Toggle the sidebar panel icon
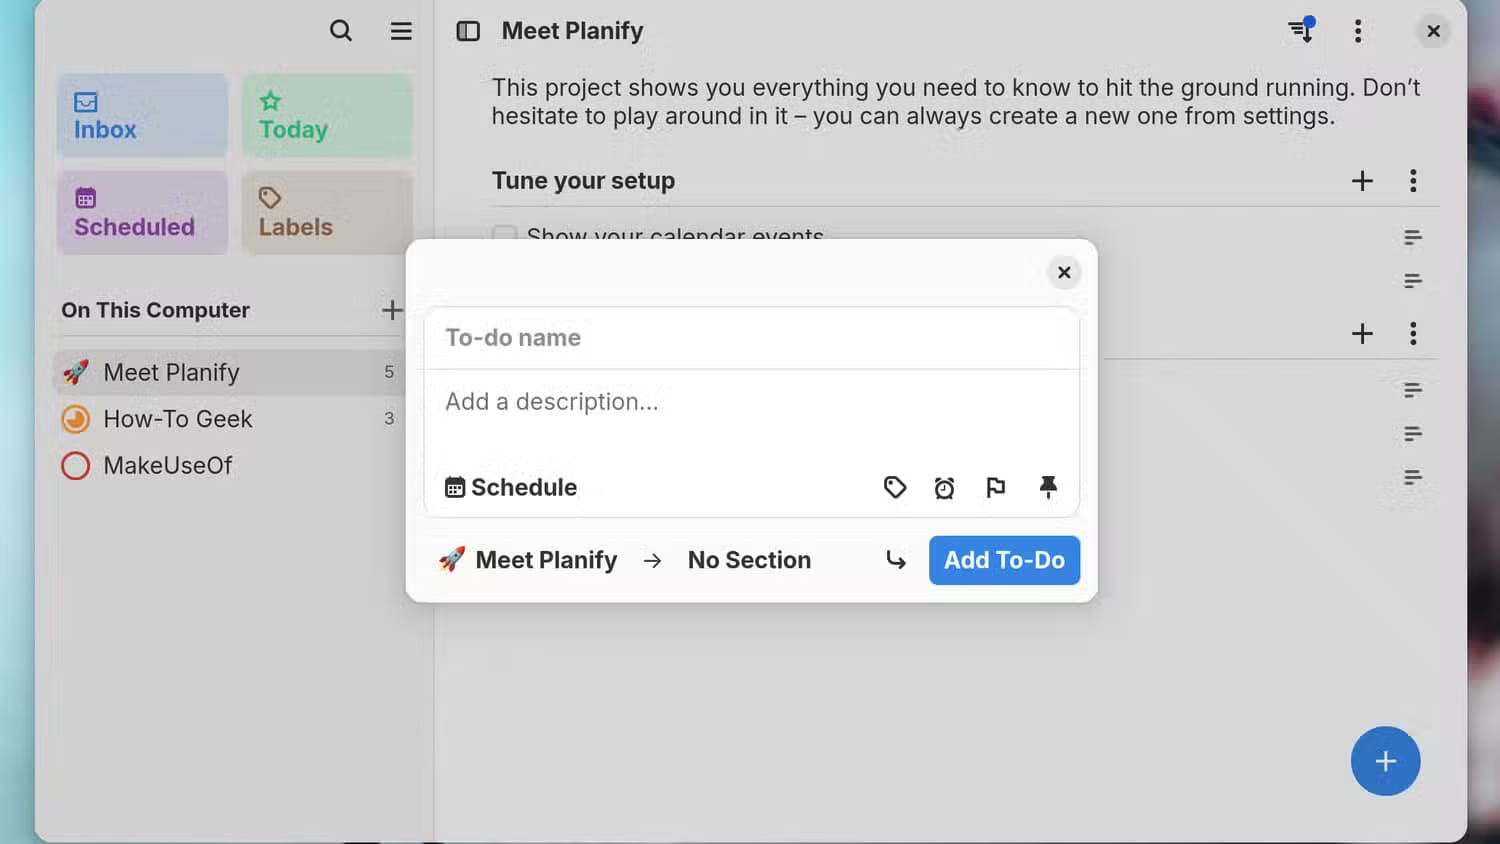Viewport: 1500px width, 844px height. (x=468, y=31)
